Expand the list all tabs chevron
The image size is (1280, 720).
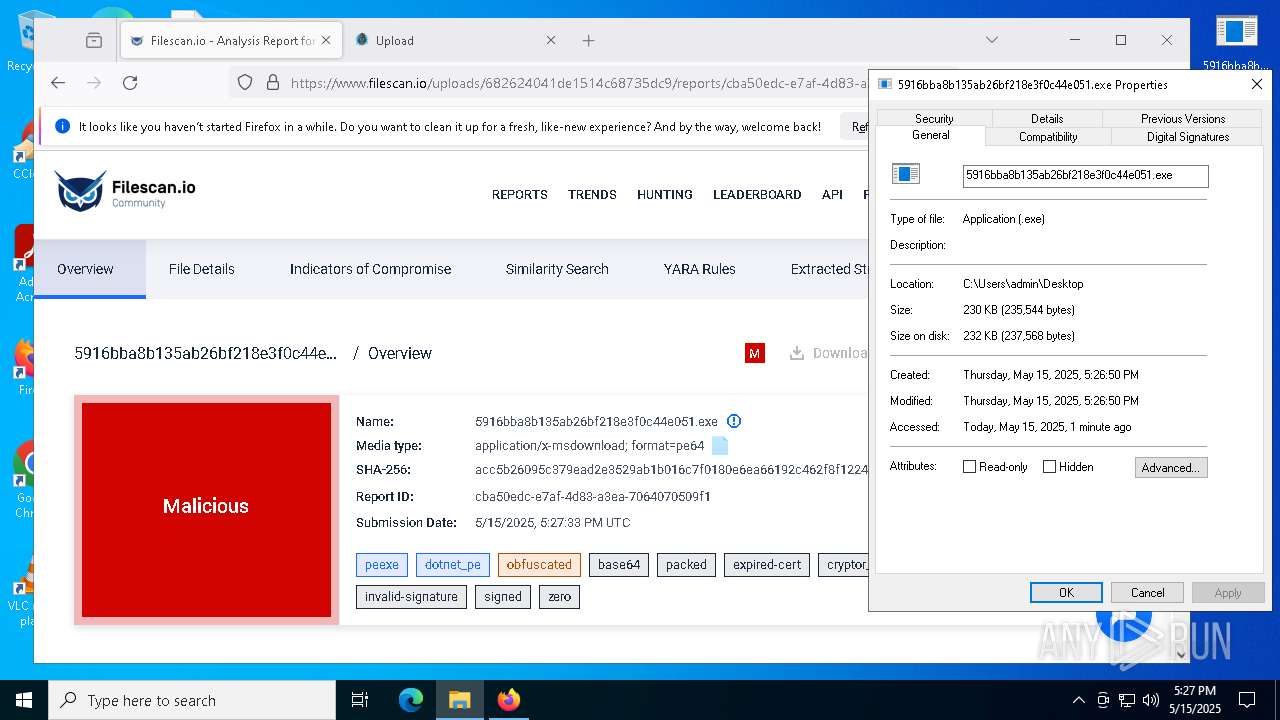[x=992, y=41]
